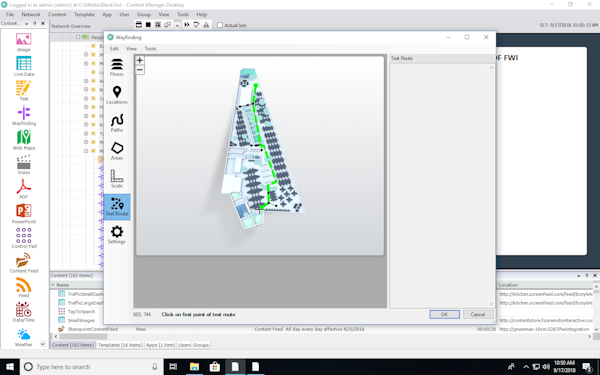The width and height of the screenshot is (600, 375).
Task: Click the fast-forward toolbar icon
Action: click(x=187, y=25)
